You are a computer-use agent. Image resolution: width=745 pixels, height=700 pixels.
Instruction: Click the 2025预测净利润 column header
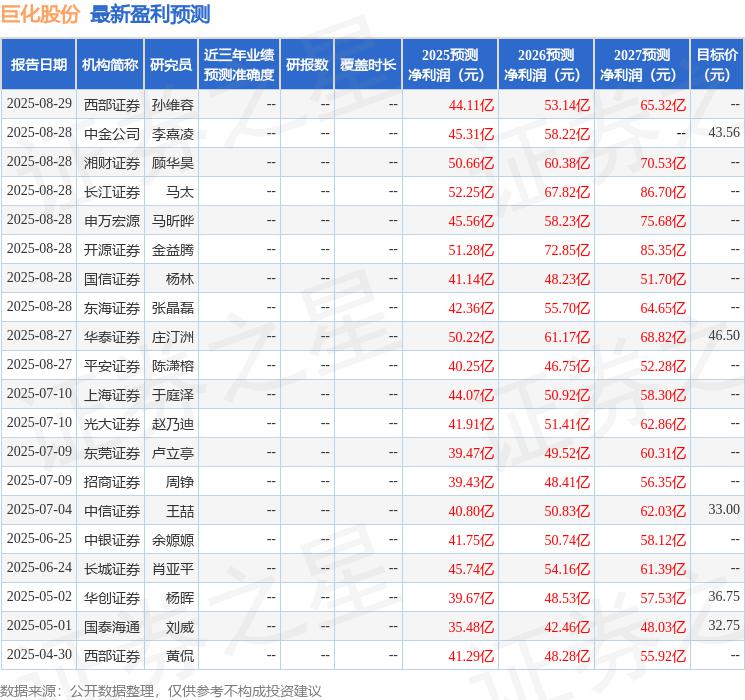click(450, 65)
